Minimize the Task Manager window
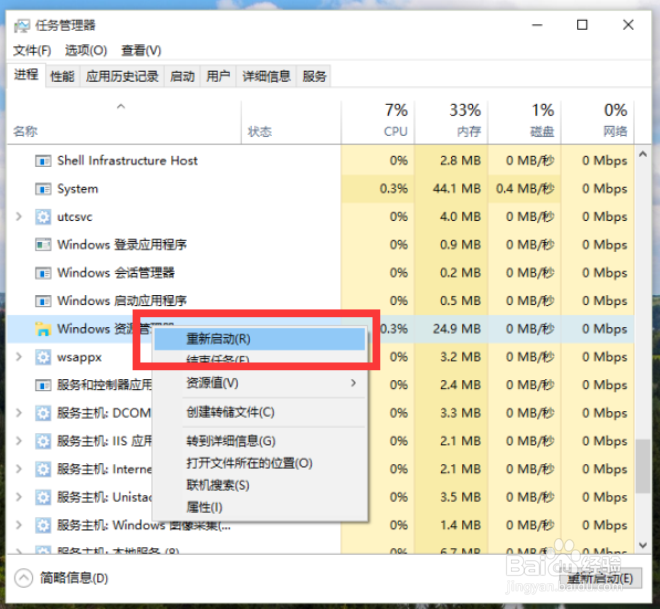This screenshot has height=609, width=660. click(x=537, y=25)
